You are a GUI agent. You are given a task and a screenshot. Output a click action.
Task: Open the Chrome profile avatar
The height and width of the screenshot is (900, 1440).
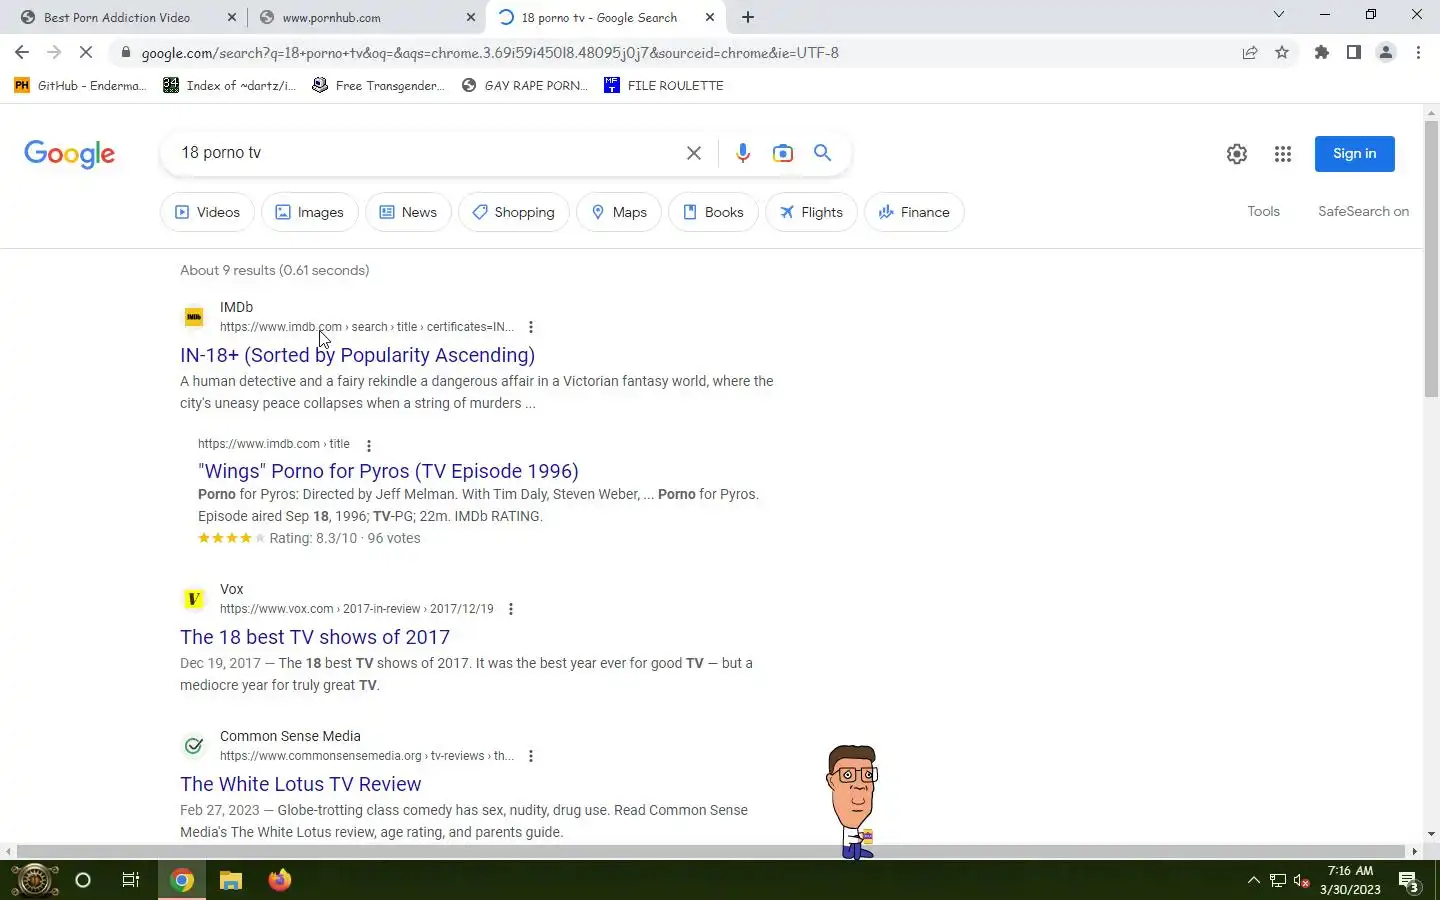1386,52
